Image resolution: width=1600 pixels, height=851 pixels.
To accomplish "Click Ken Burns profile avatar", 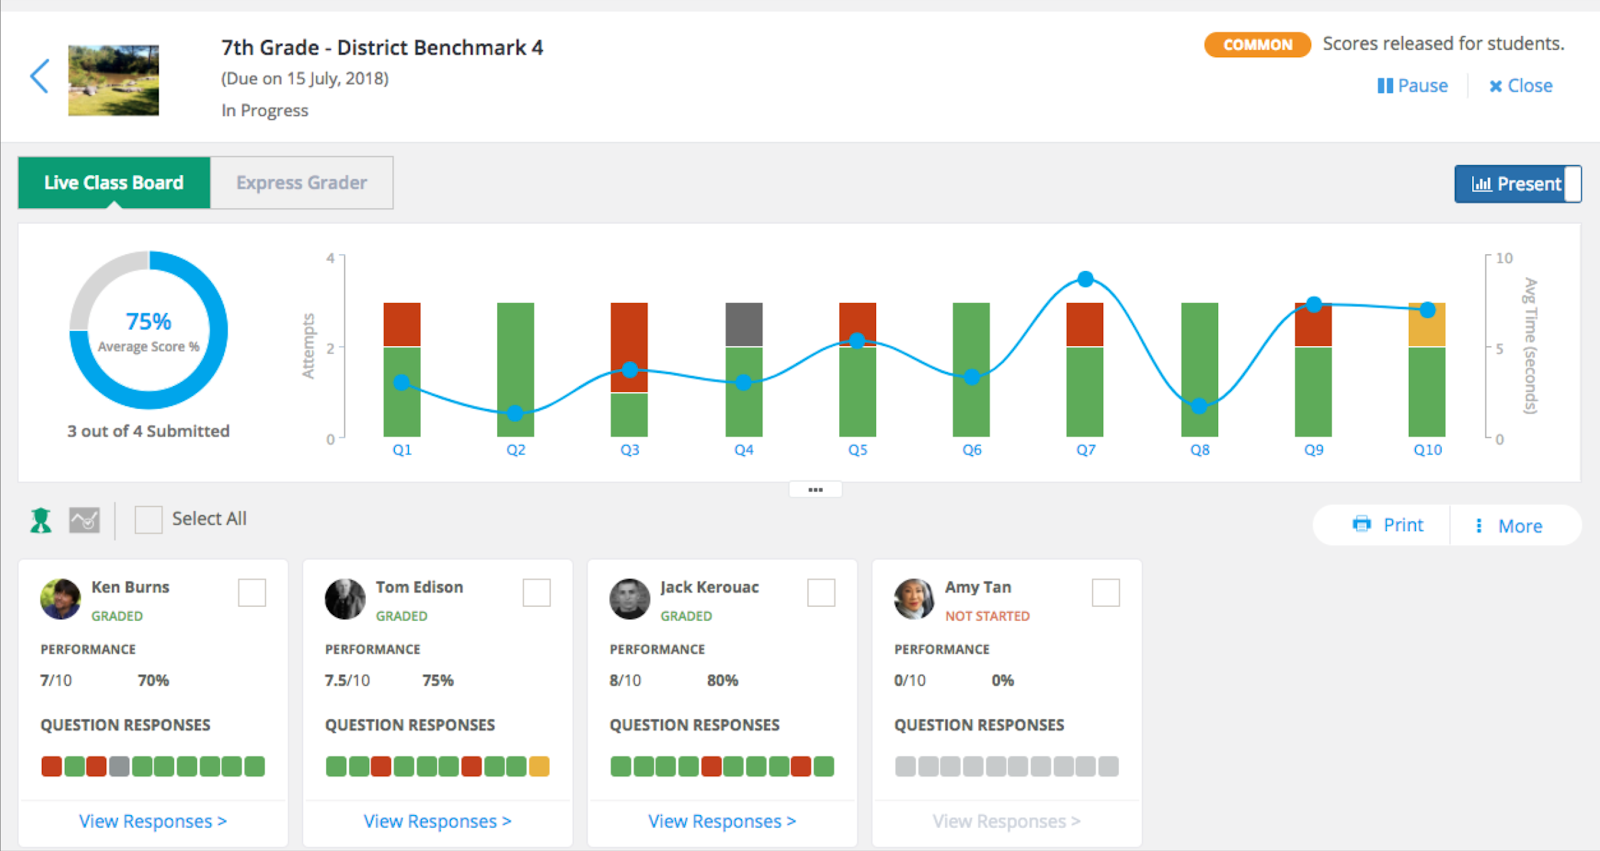I will [x=60, y=599].
